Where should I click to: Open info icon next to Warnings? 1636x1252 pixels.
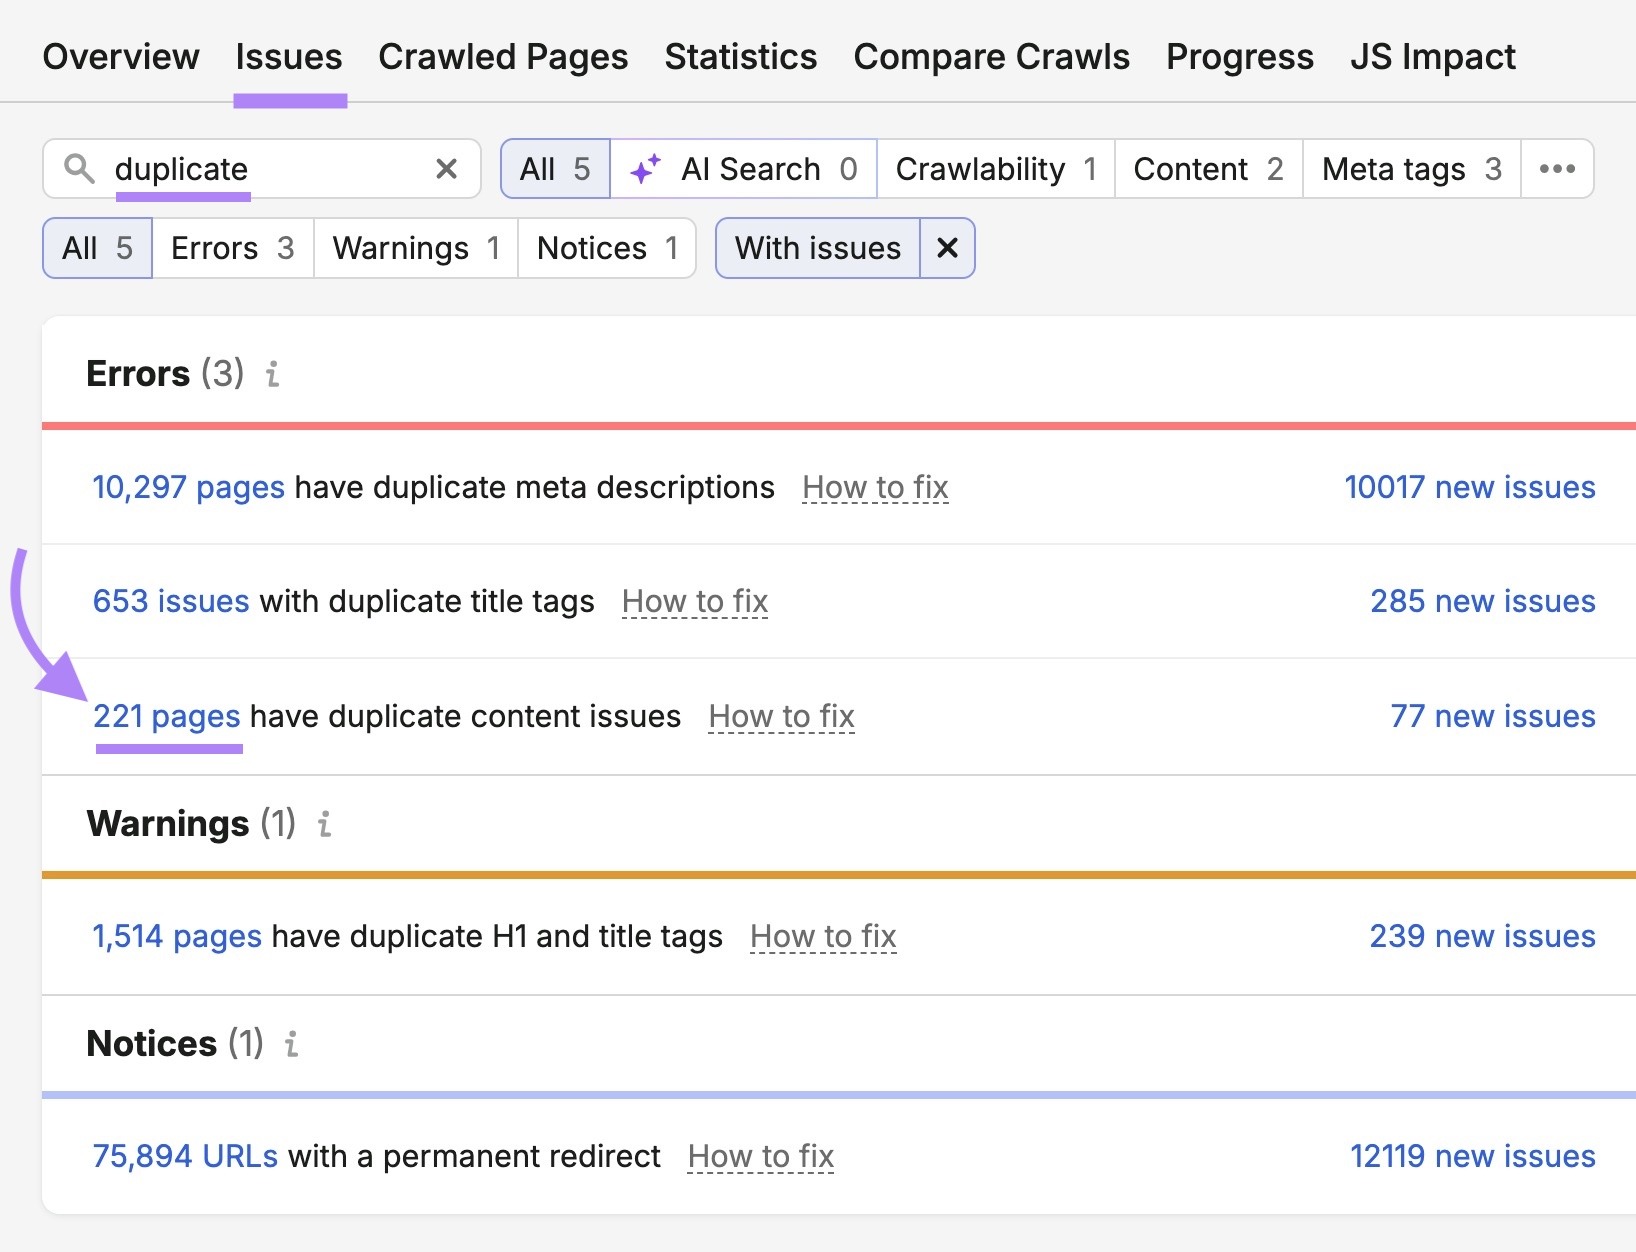click(x=324, y=824)
